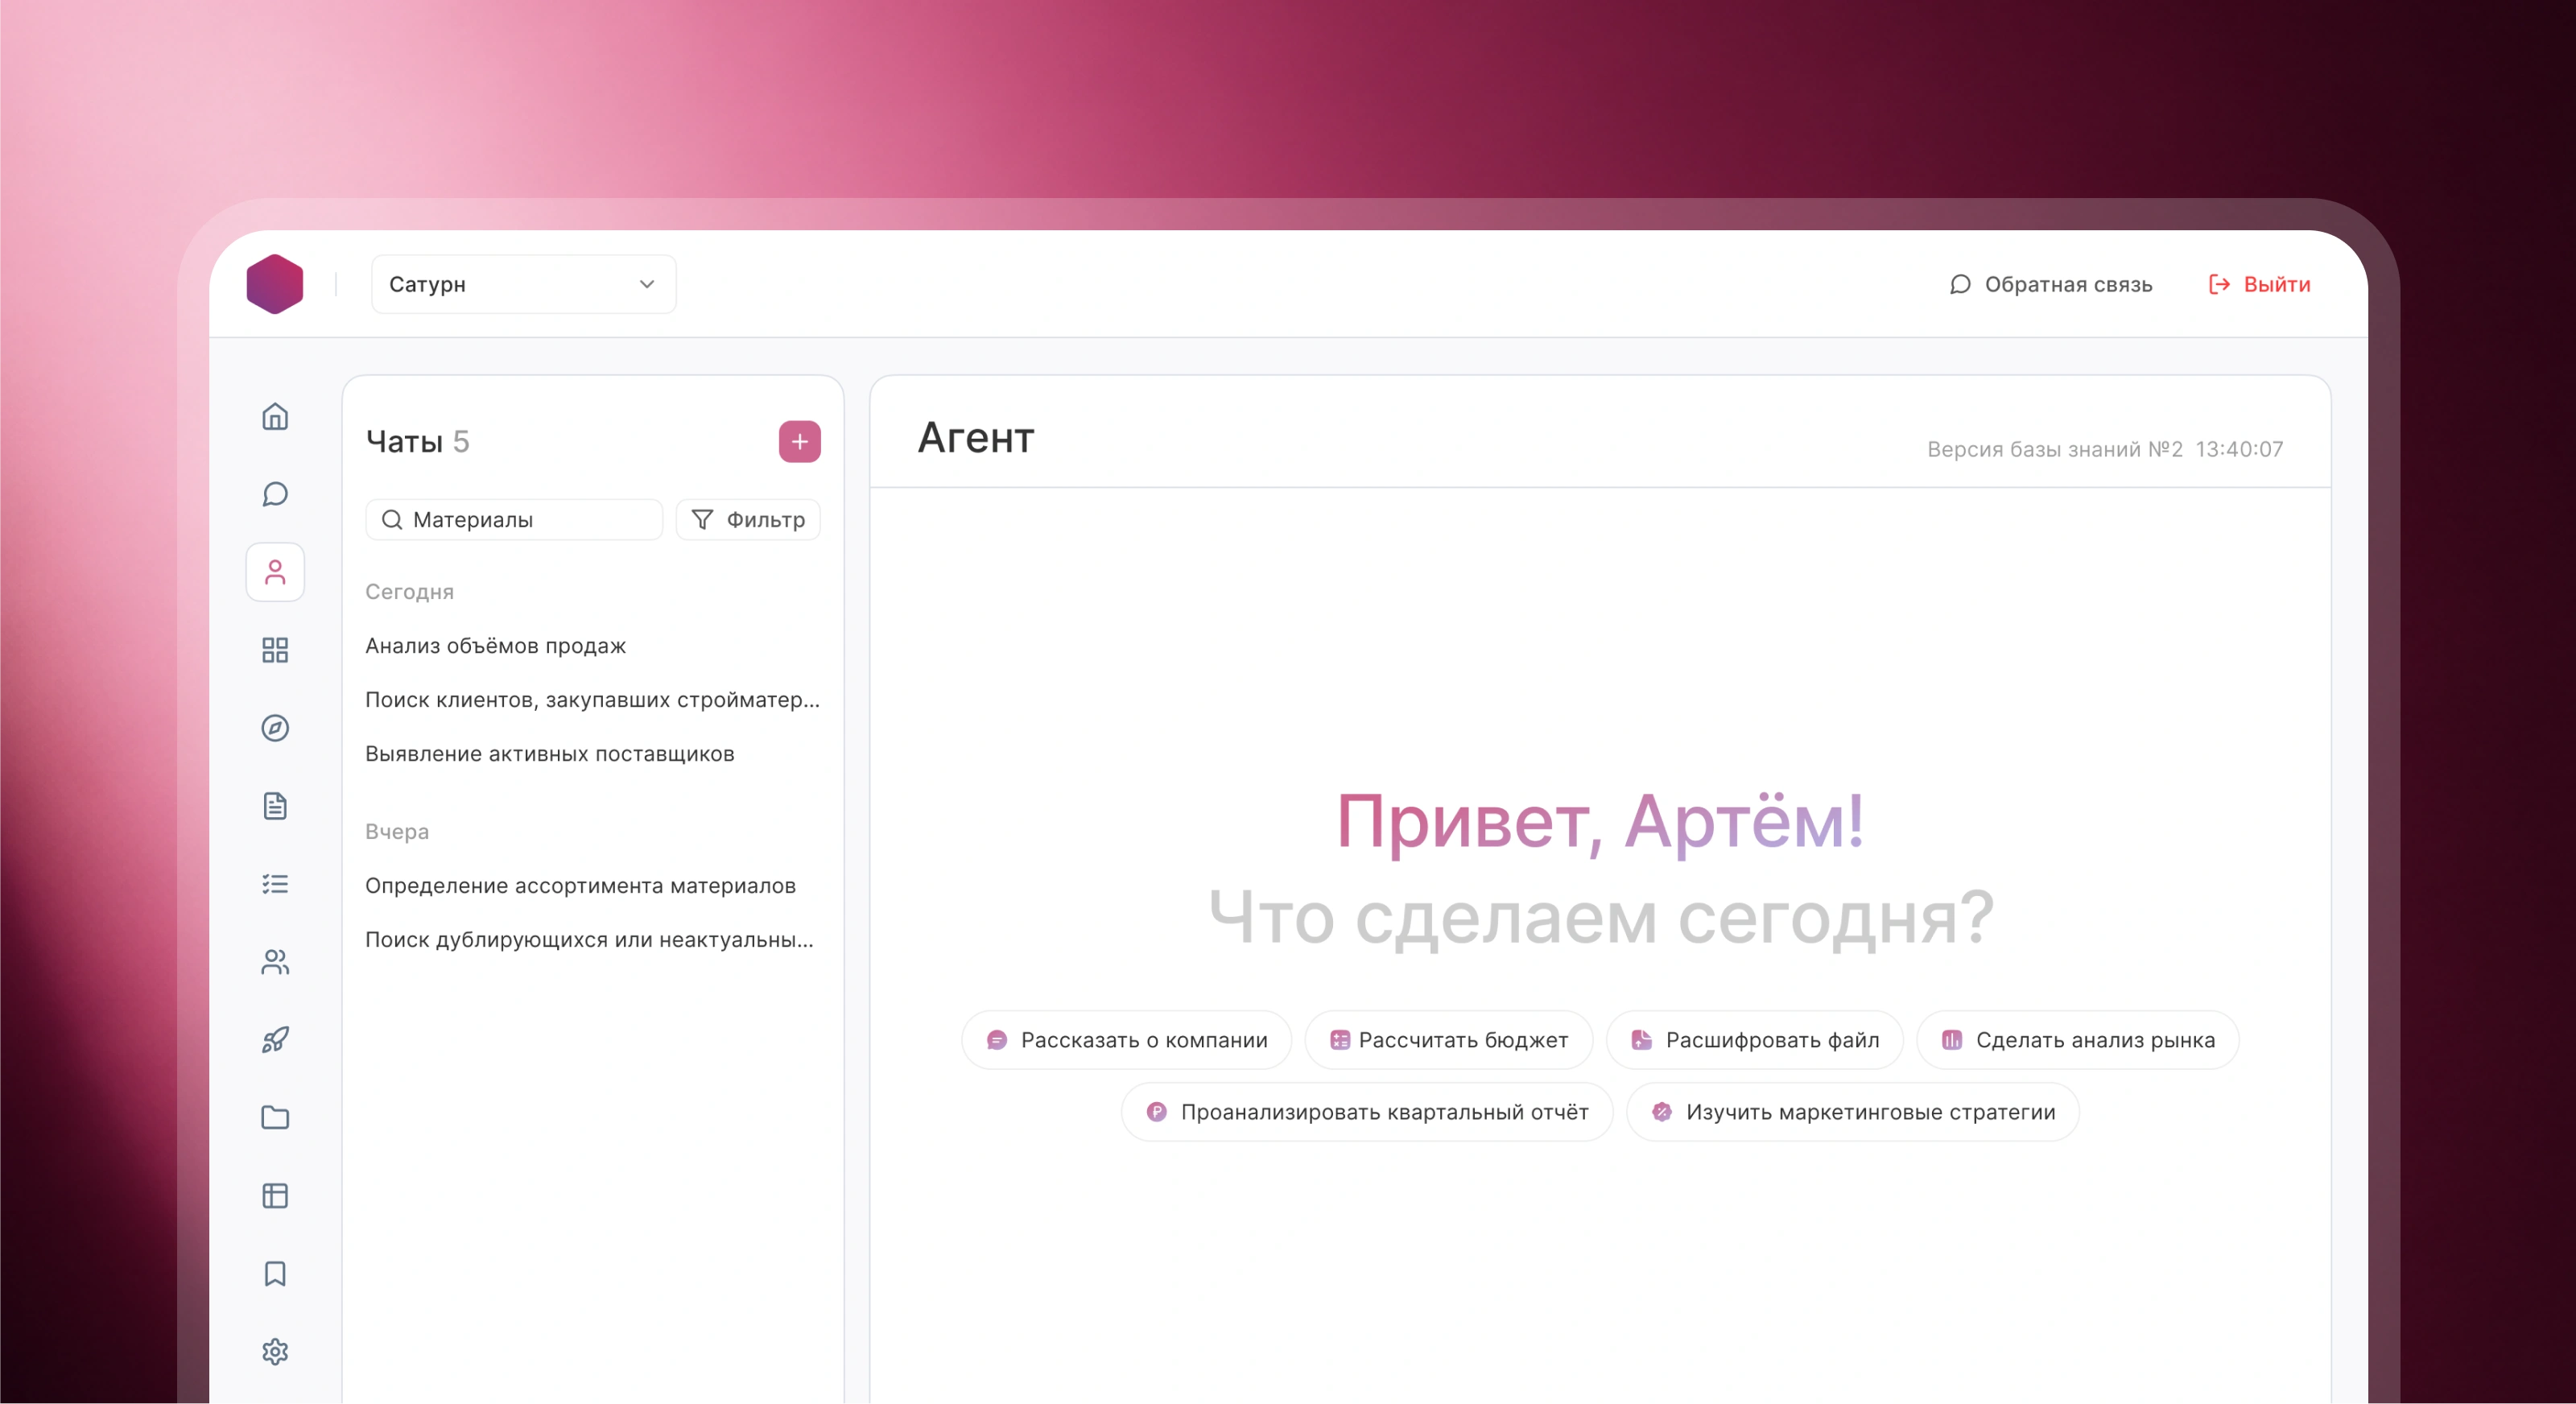
Task: Choose suggestion Рассчитать бюджет
Action: [x=1449, y=1040]
